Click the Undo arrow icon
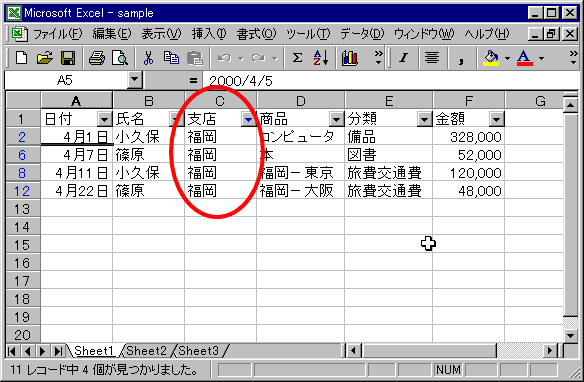The height and width of the screenshot is (382, 584). click(x=224, y=58)
